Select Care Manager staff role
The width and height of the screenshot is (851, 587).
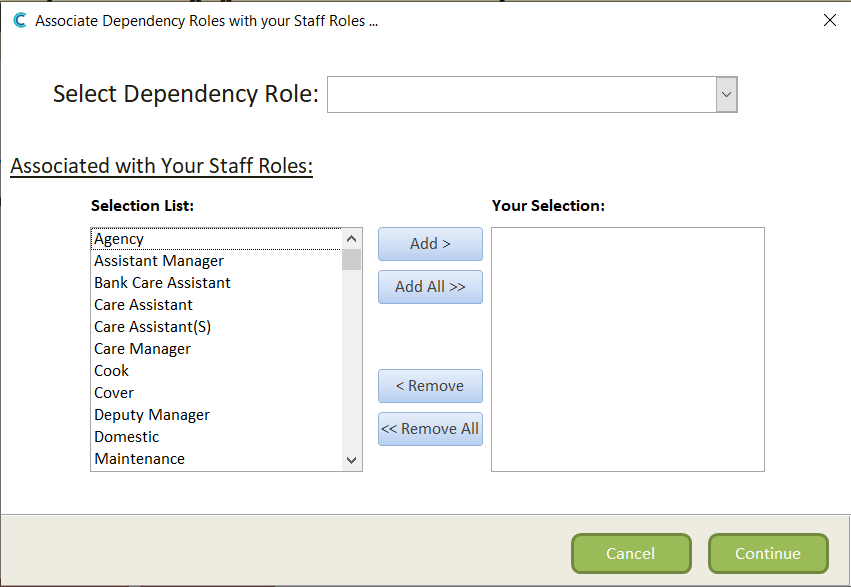coord(142,349)
